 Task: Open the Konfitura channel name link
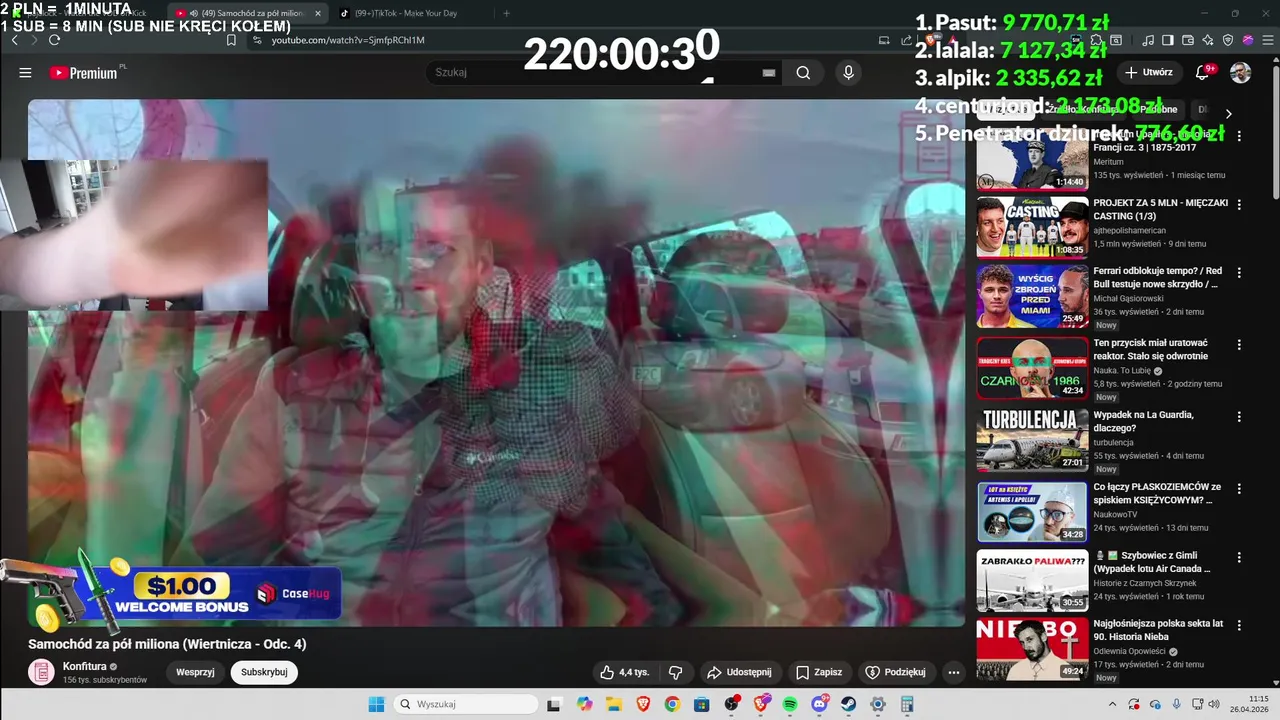84,666
